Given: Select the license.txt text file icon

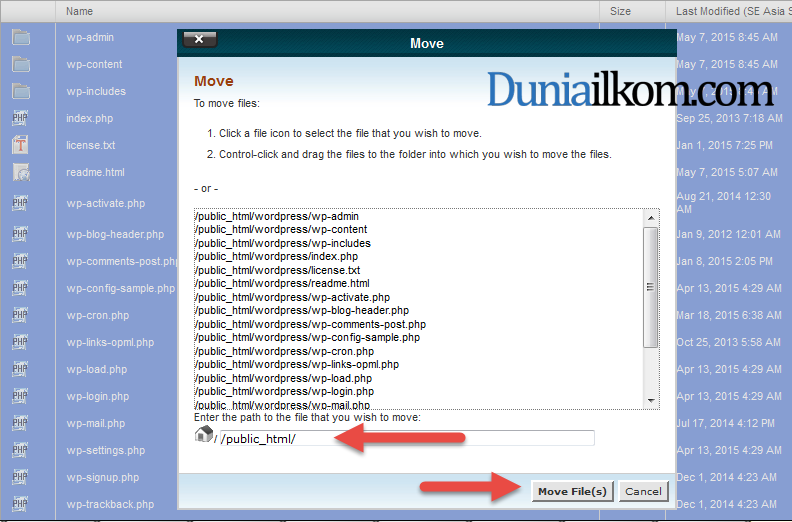Looking at the screenshot, I should tap(20, 146).
